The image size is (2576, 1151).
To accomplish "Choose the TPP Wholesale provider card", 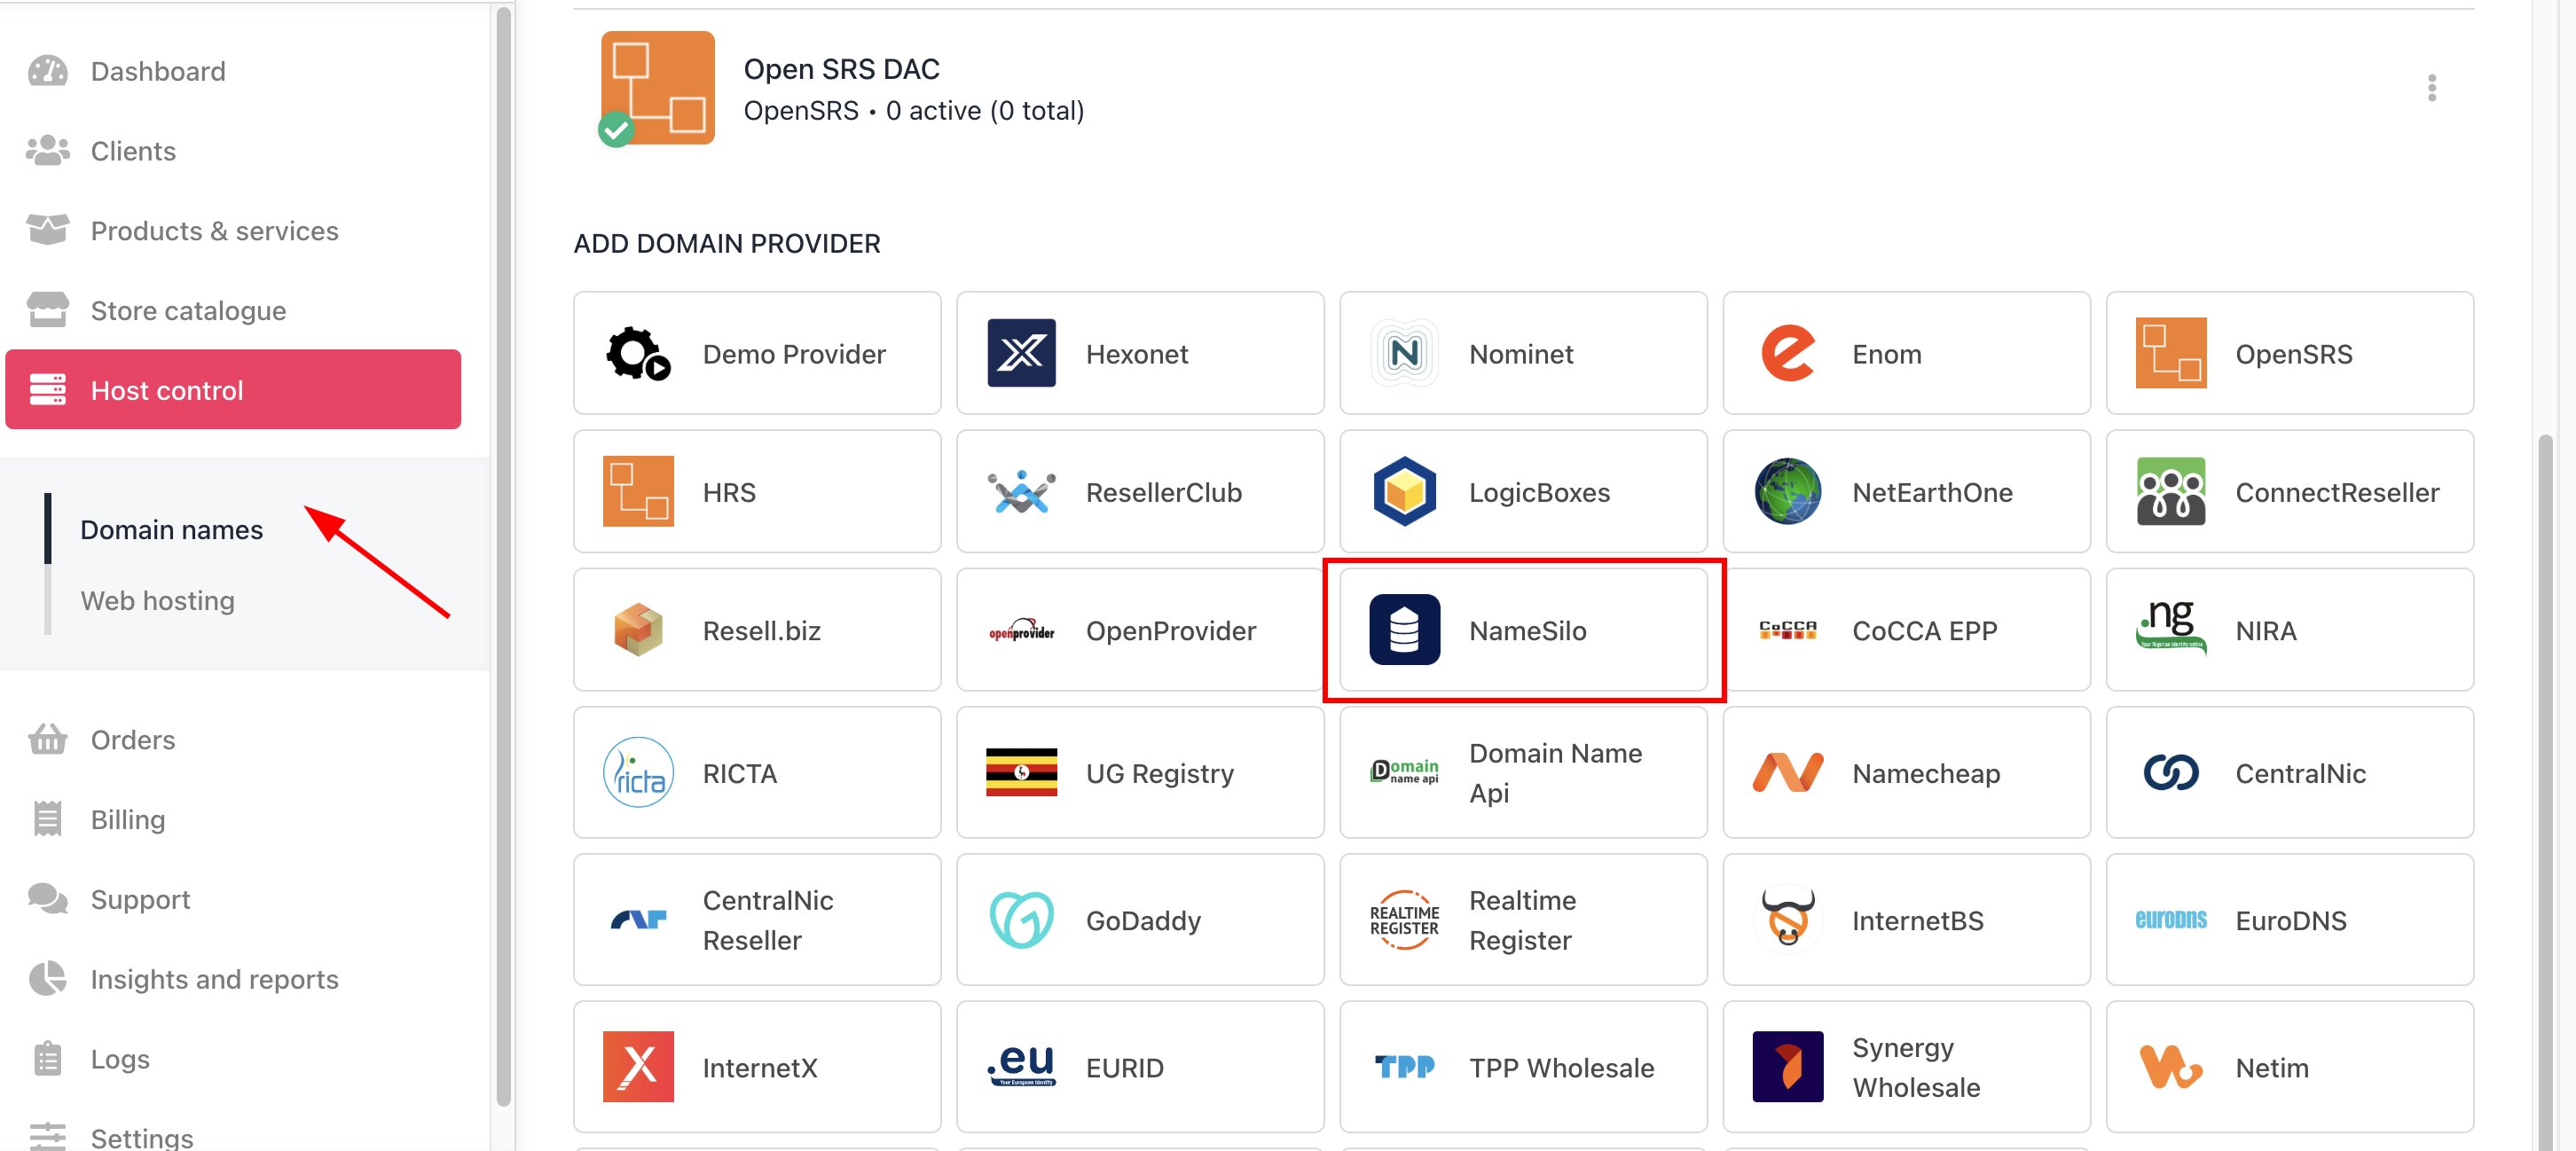I will (1523, 1067).
